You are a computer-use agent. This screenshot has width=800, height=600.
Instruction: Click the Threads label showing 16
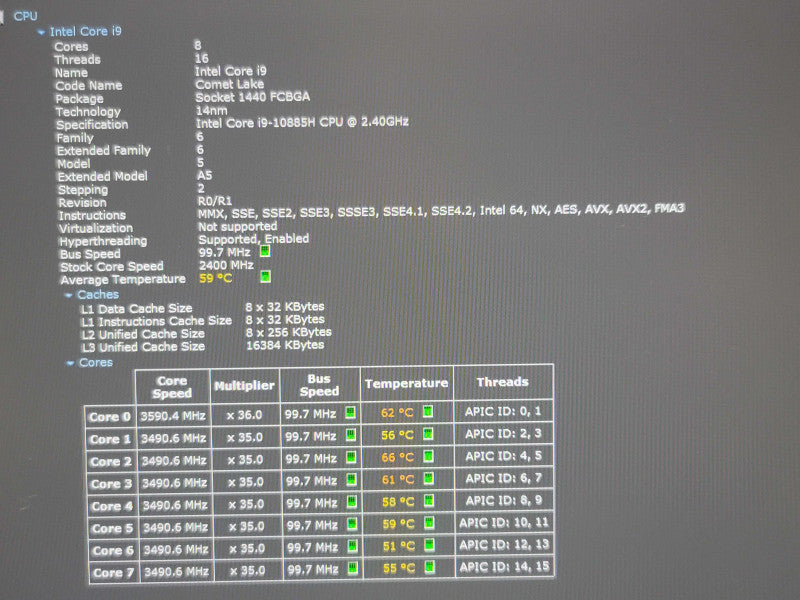coord(78,60)
